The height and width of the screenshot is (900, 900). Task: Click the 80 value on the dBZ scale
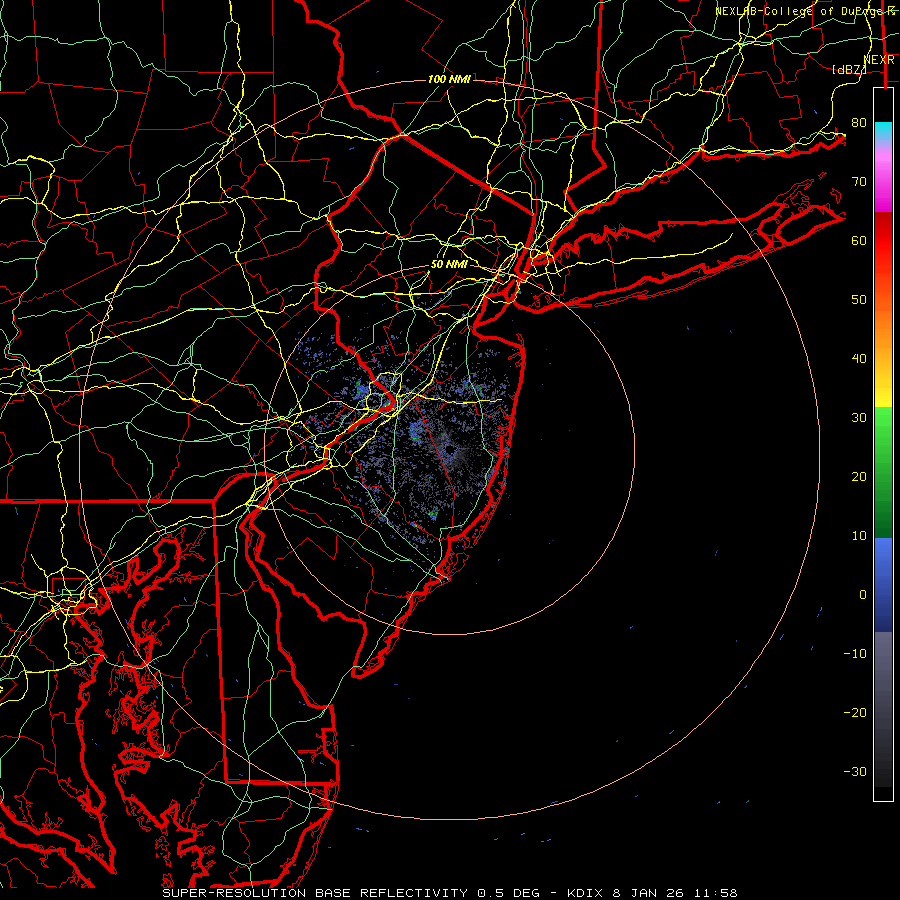(859, 123)
